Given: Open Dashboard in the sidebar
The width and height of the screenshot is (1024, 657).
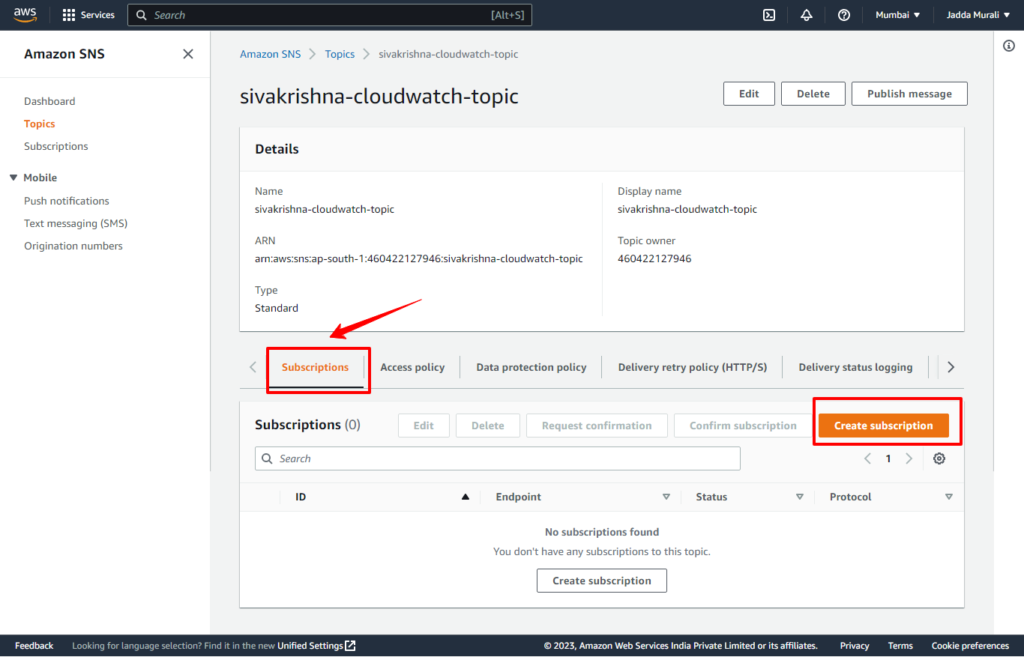Looking at the screenshot, I should click(50, 101).
